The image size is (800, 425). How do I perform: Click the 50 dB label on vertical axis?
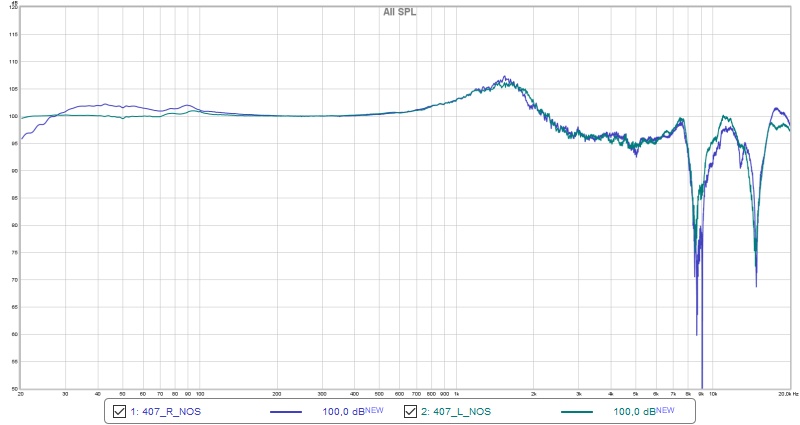(x=13, y=388)
